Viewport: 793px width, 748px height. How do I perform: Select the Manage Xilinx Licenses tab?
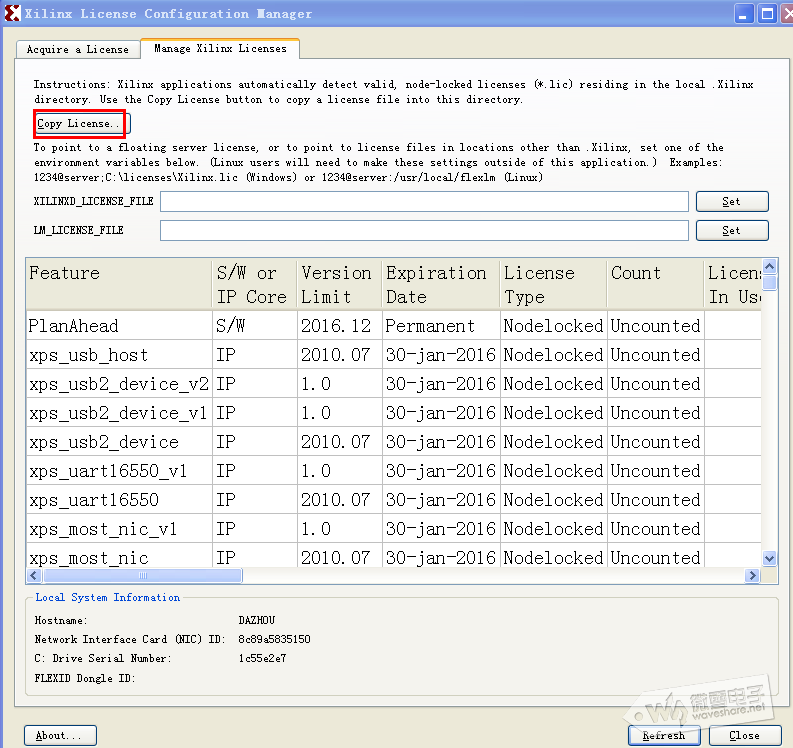[x=220, y=49]
